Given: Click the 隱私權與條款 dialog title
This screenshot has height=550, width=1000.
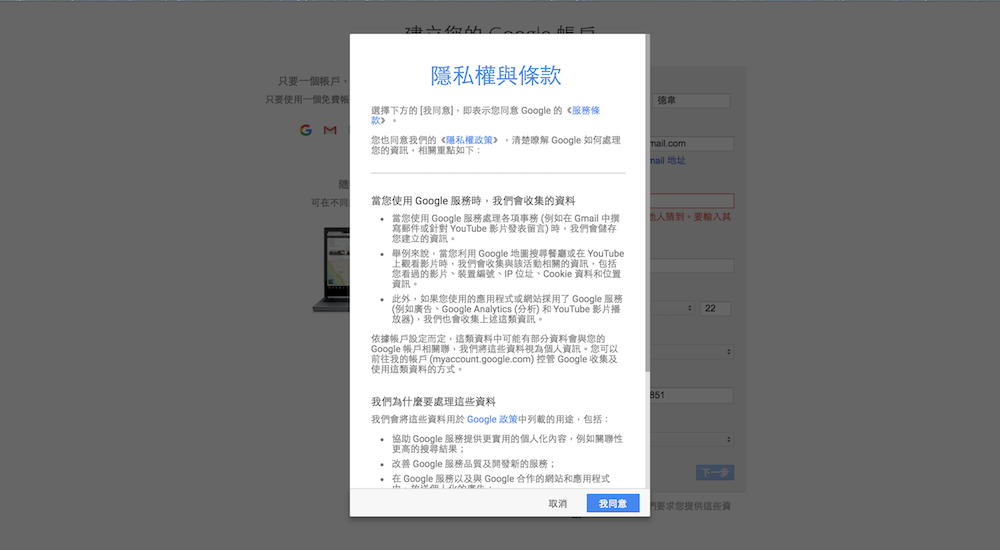Looking at the screenshot, I should 496,75.
